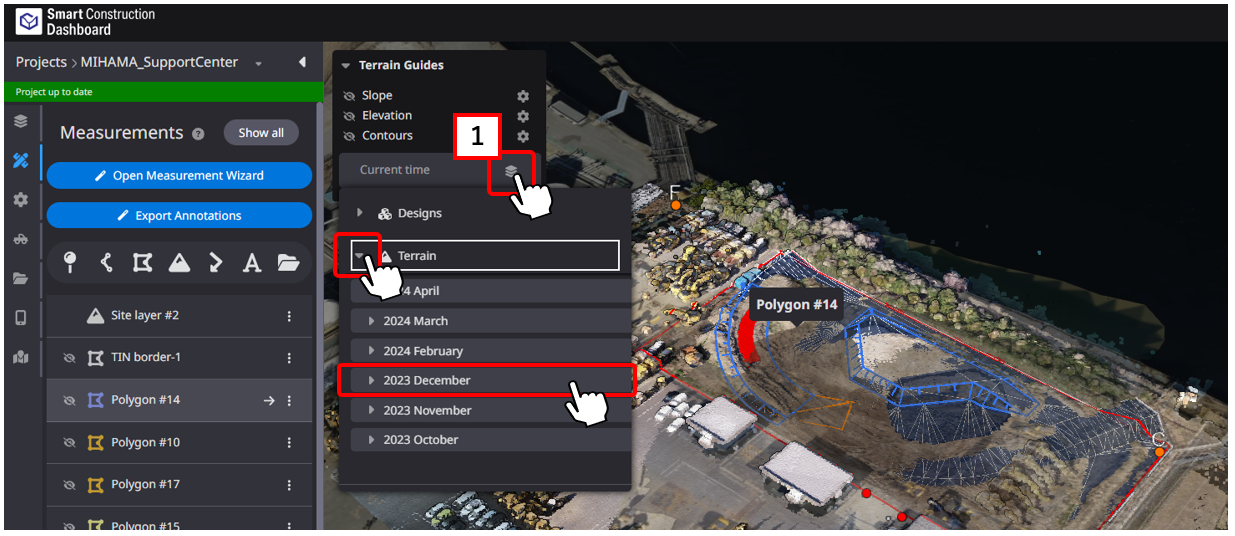This screenshot has width=1235, height=536.
Task: Open the MIHAMA_SupportCenter project dropdown
Action: [x=258, y=63]
